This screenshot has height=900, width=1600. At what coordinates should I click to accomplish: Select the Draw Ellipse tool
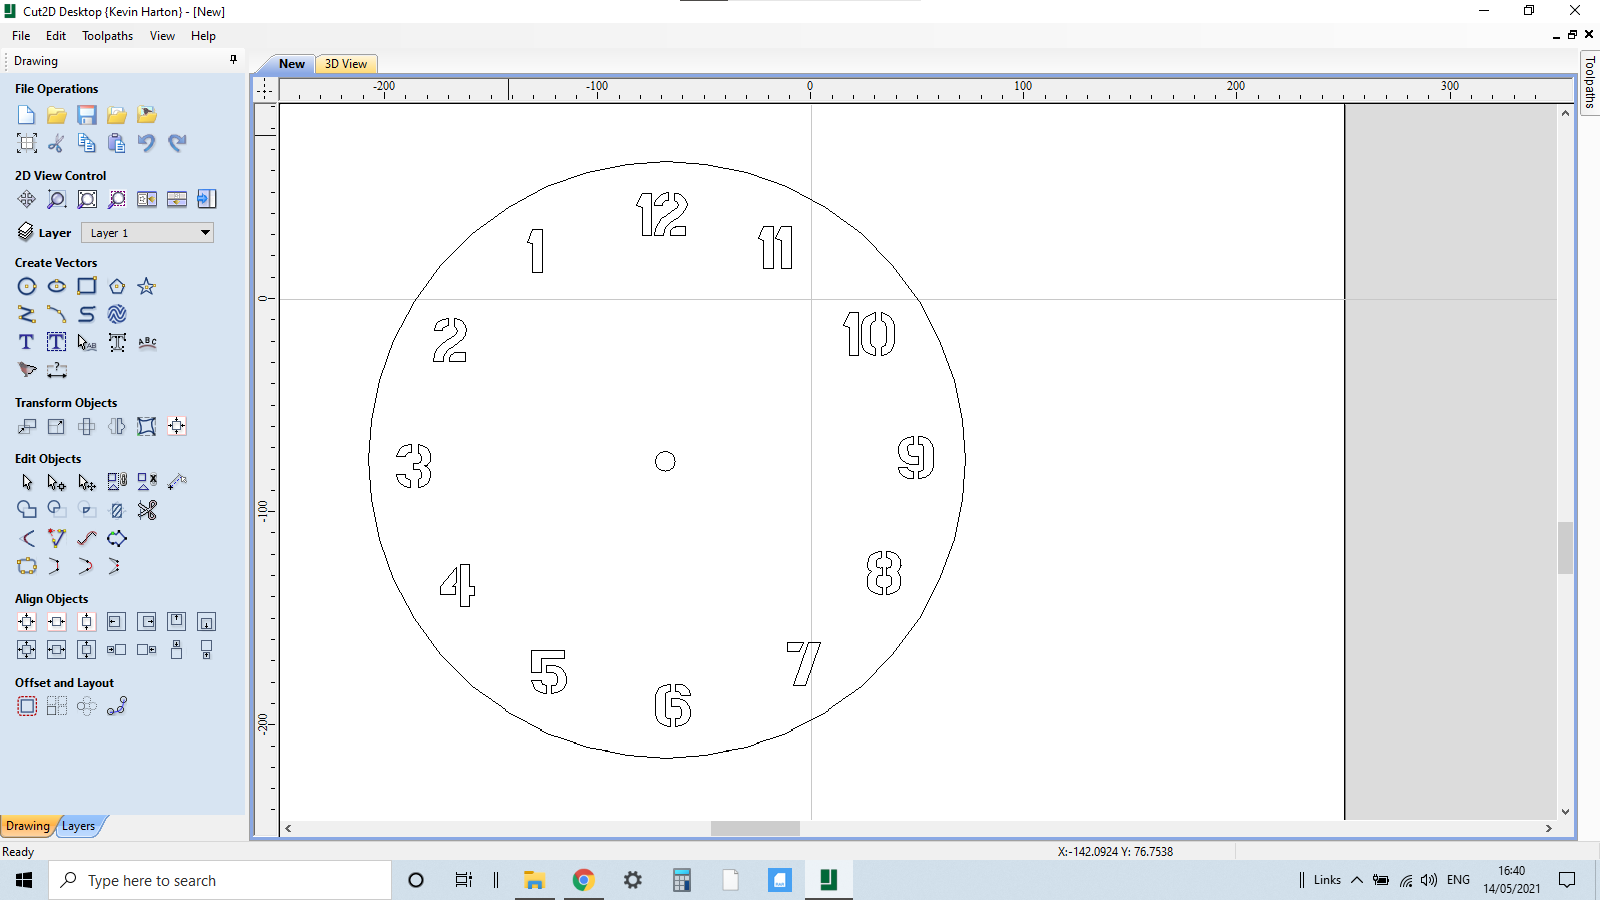click(57, 286)
